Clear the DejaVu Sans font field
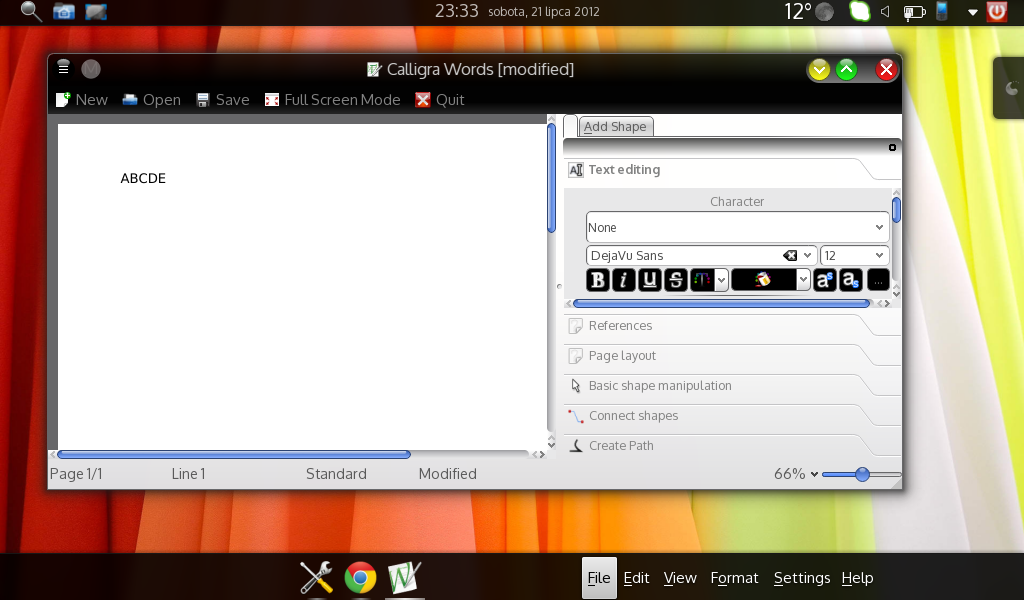This screenshot has width=1024, height=600. coord(790,255)
